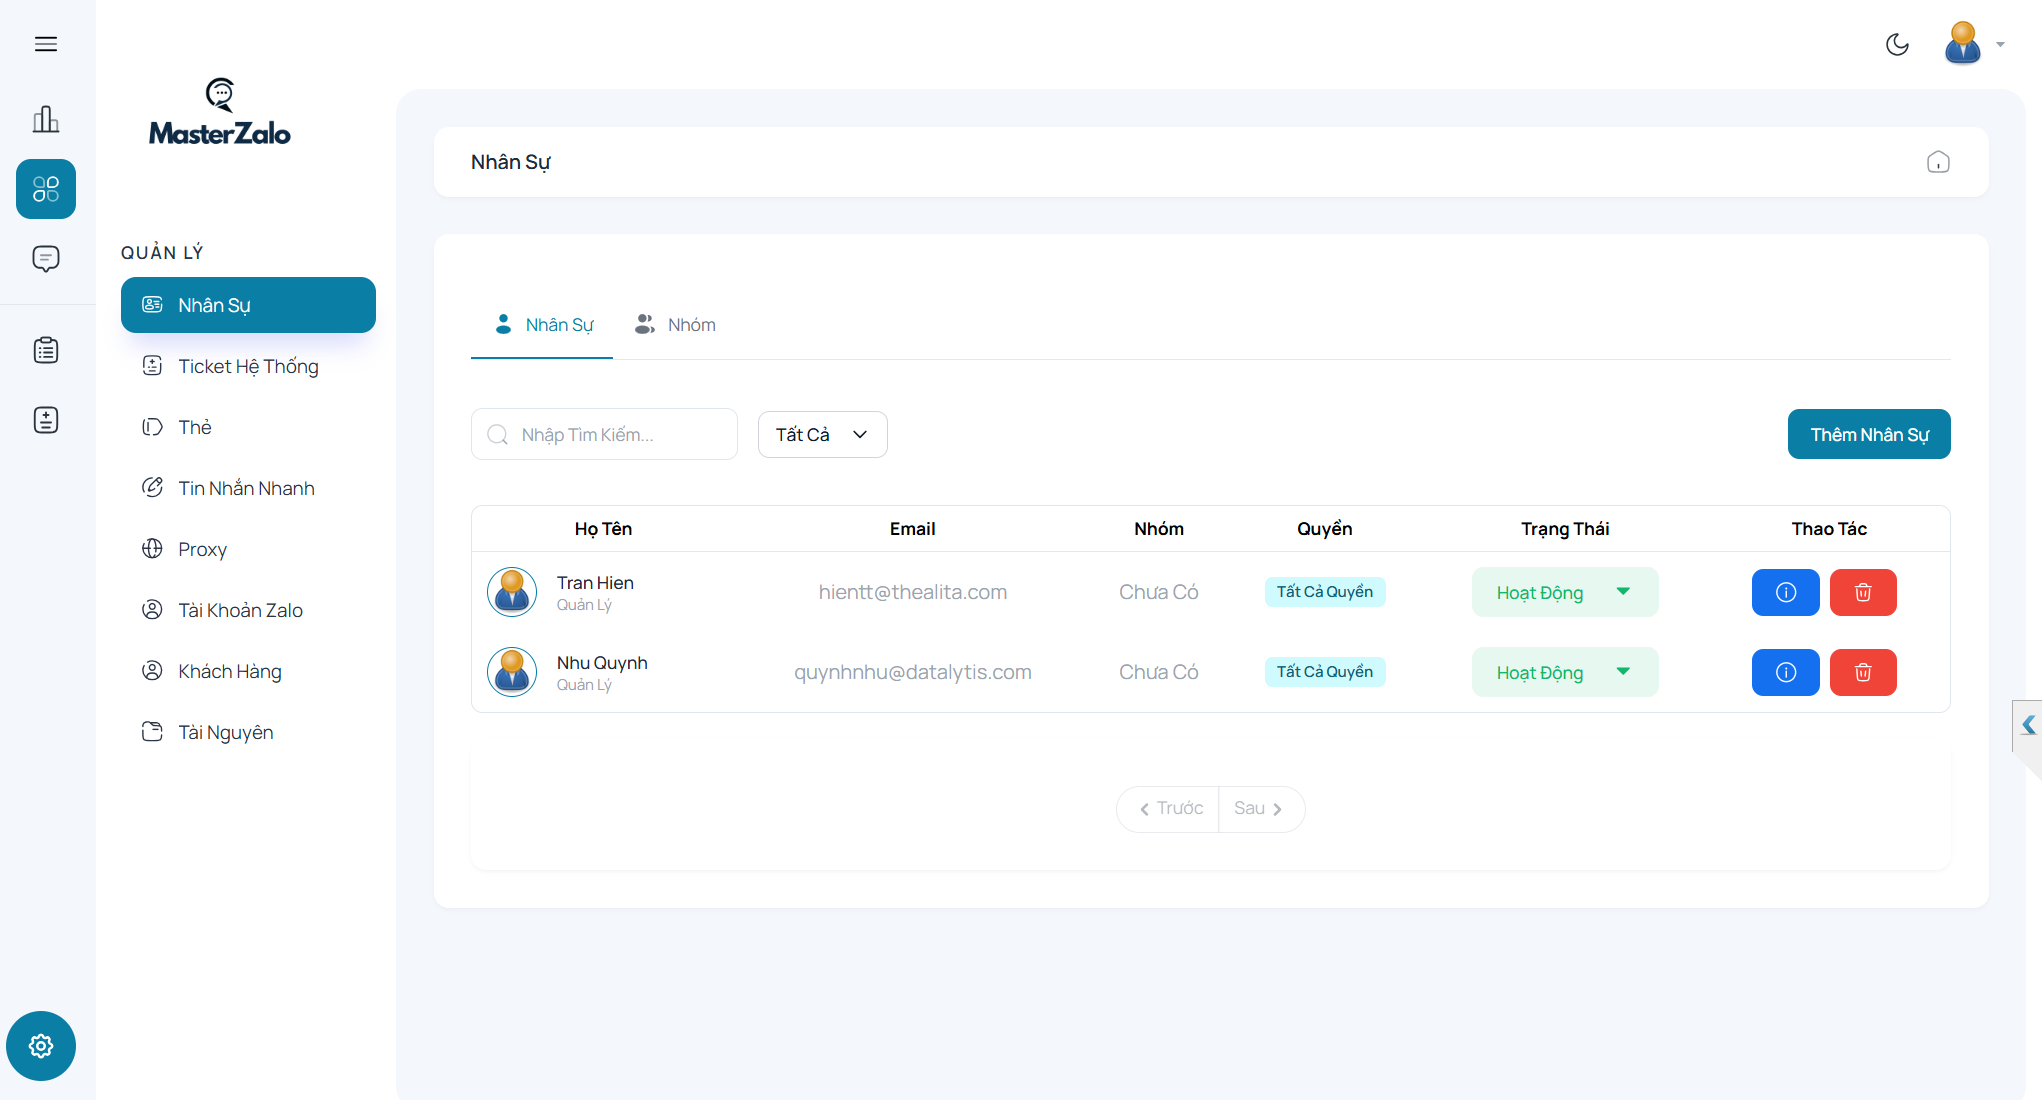Open the hamburger menu icon

[x=46, y=44]
